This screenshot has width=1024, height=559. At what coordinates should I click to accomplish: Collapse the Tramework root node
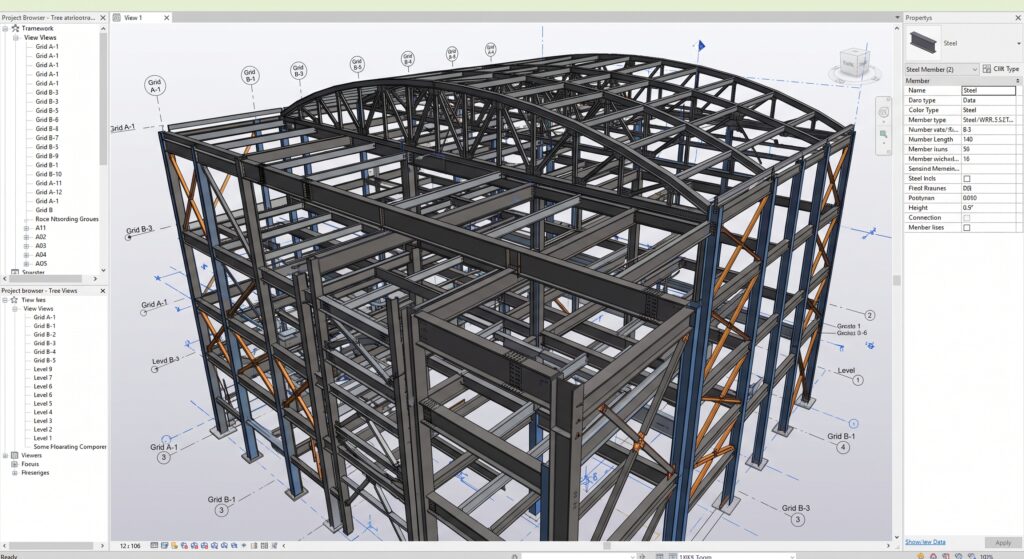pyautogui.click(x=5, y=29)
